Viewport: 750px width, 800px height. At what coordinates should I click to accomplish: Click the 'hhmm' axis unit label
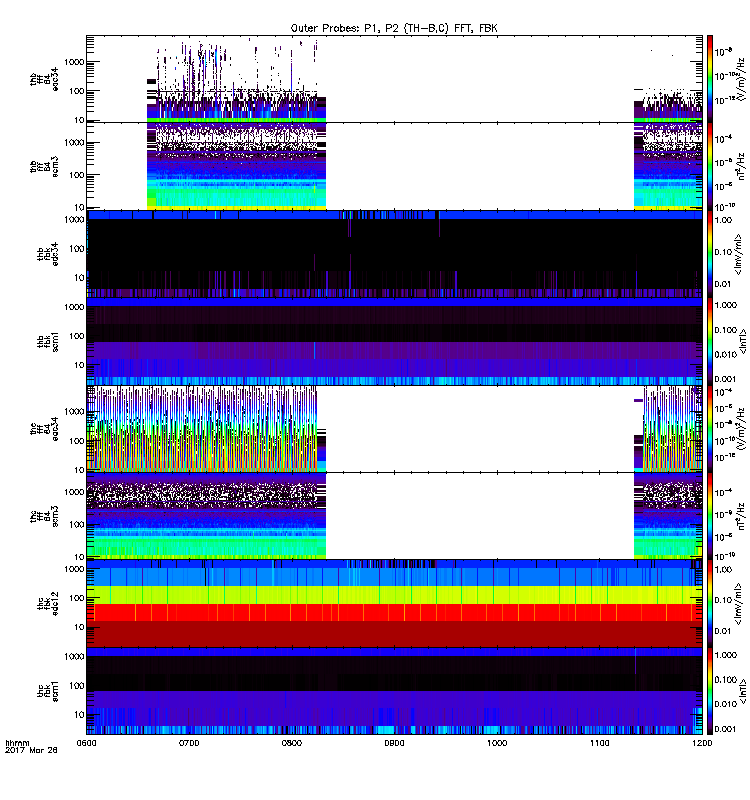coord(17,743)
